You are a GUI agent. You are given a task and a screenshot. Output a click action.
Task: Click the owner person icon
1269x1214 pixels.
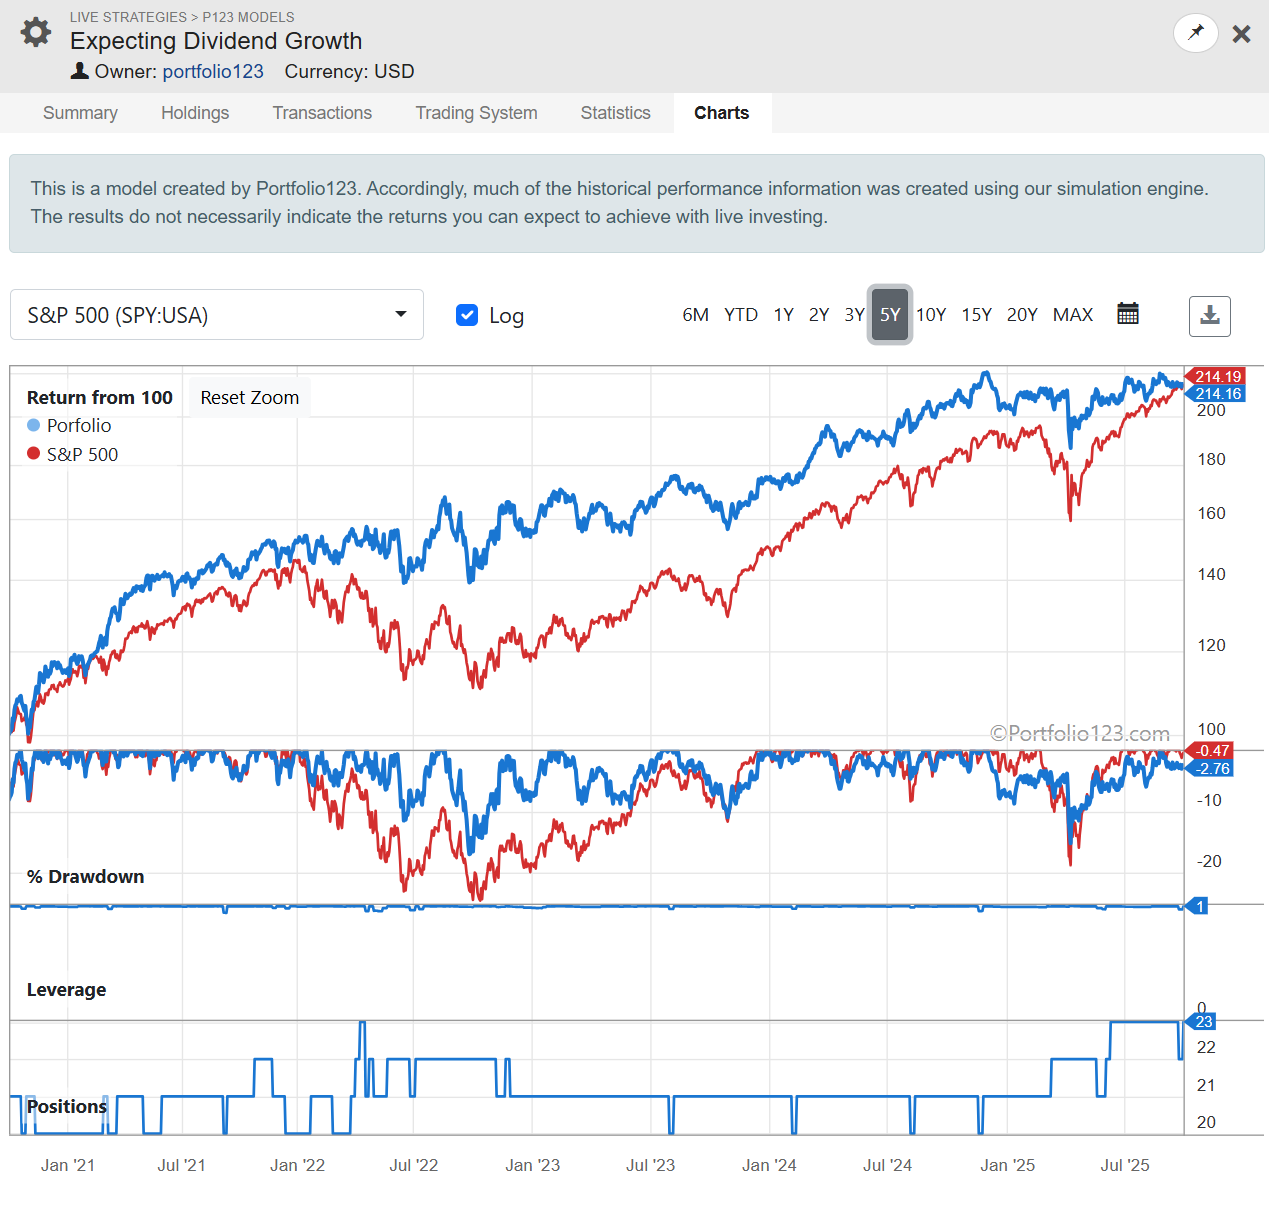tap(80, 71)
